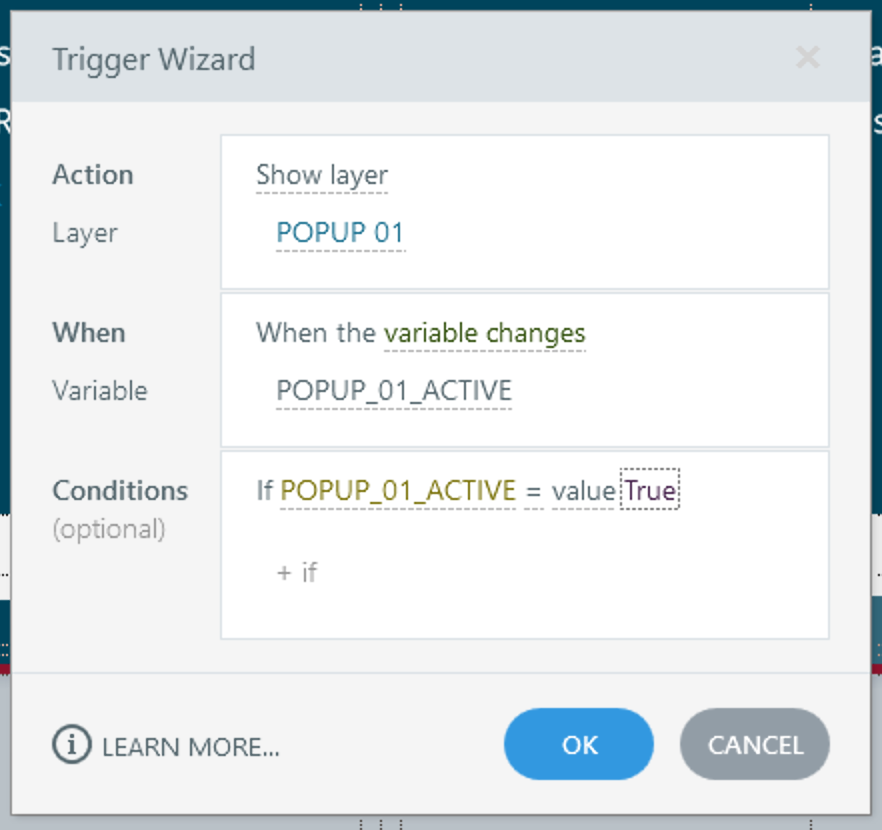Click the Variable field label
This screenshot has height=830, width=882.
100,390
